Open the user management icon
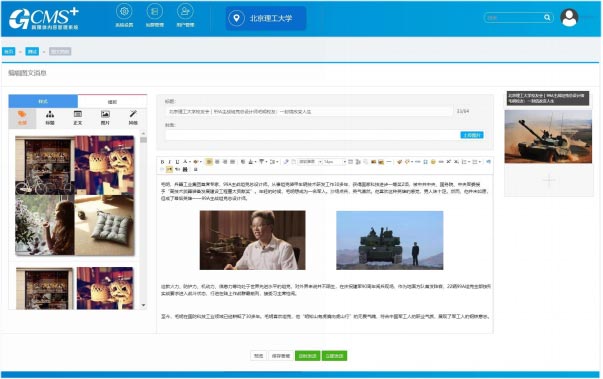The width and height of the screenshot is (603, 379). click(x=185, y=12)
